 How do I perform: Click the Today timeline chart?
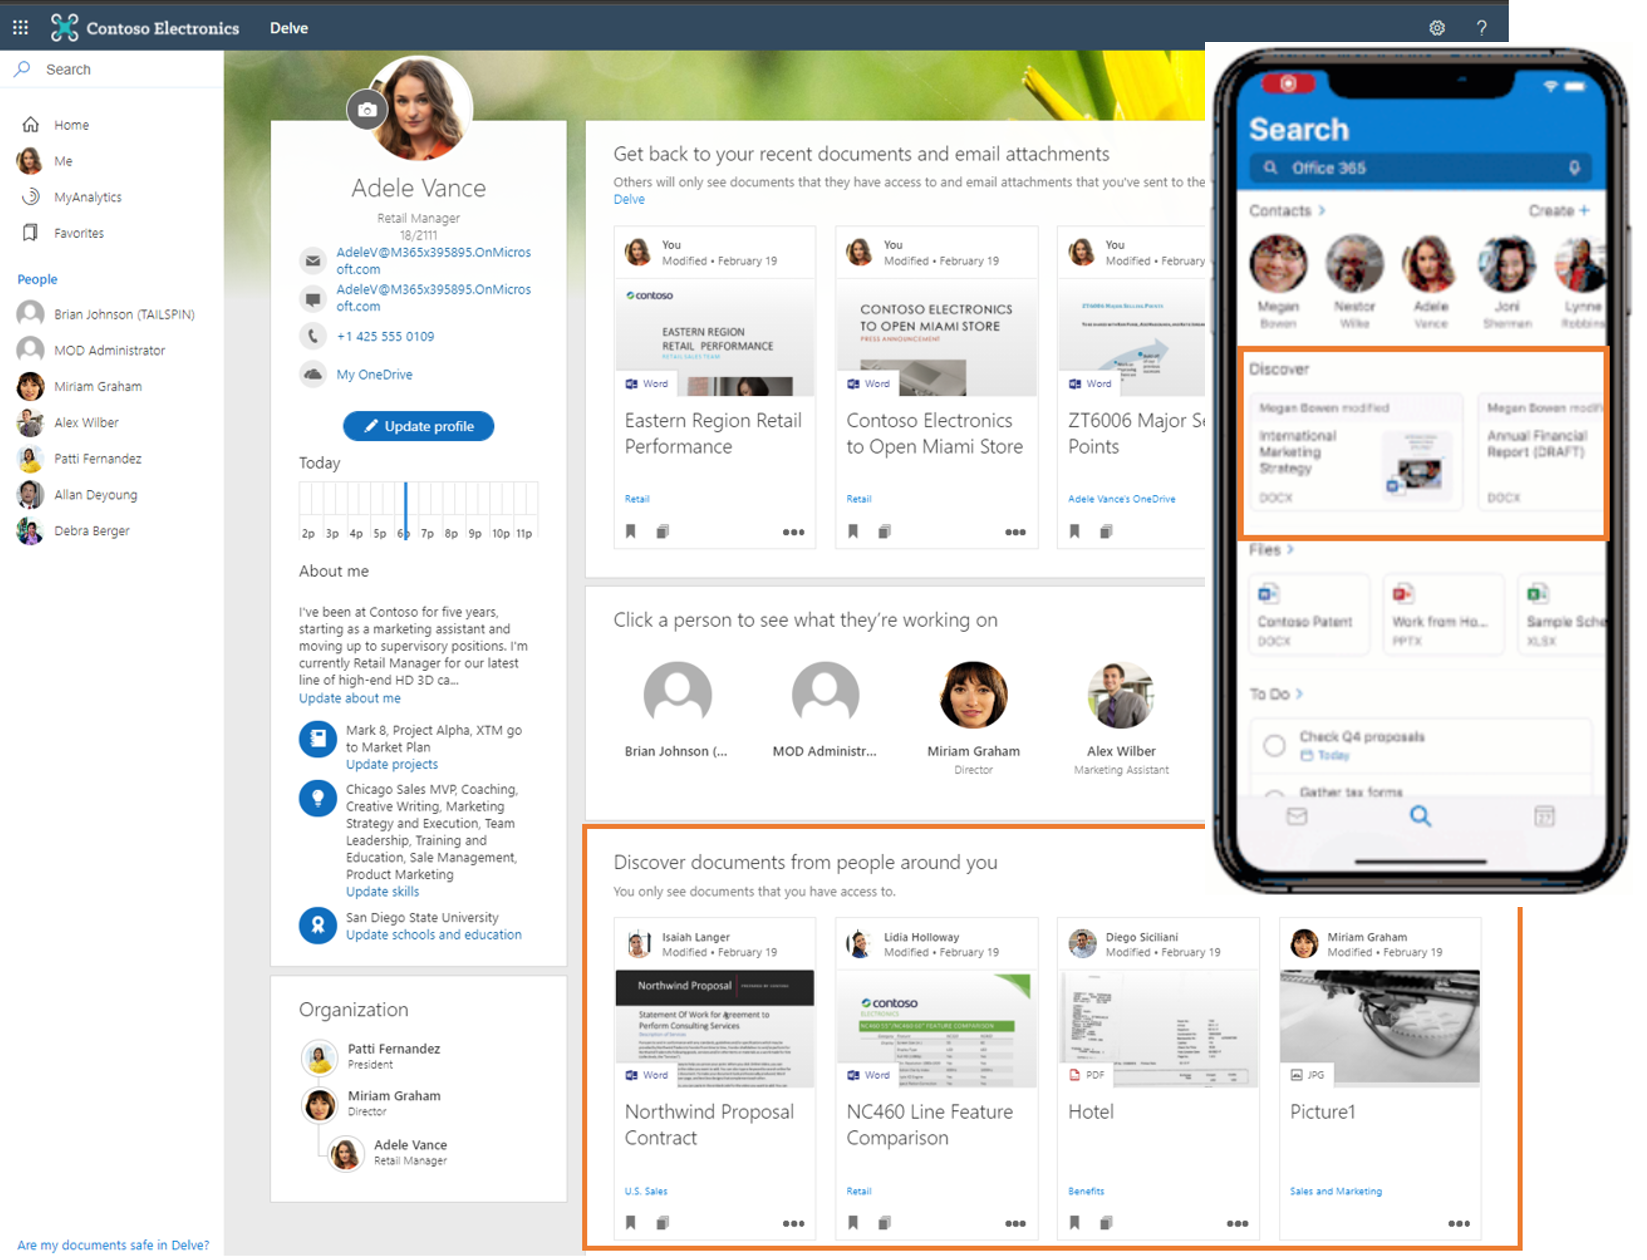[418, 511]
